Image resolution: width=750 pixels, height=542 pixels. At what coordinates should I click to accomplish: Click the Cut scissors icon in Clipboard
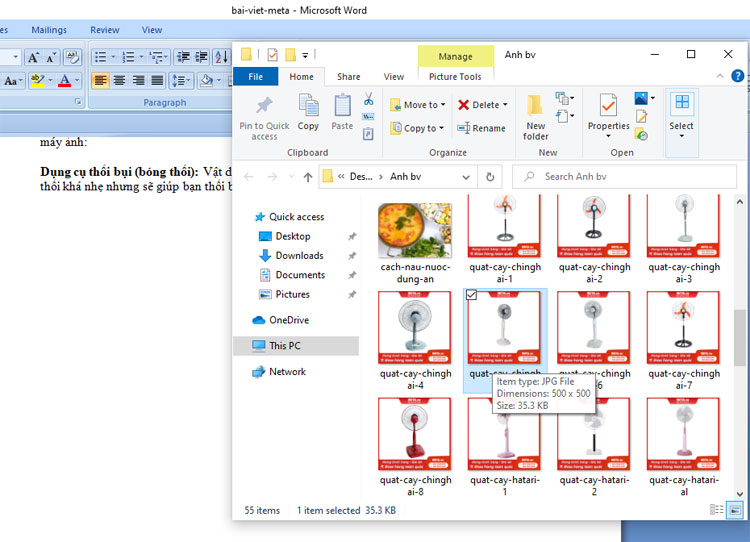tap(368, 99)
